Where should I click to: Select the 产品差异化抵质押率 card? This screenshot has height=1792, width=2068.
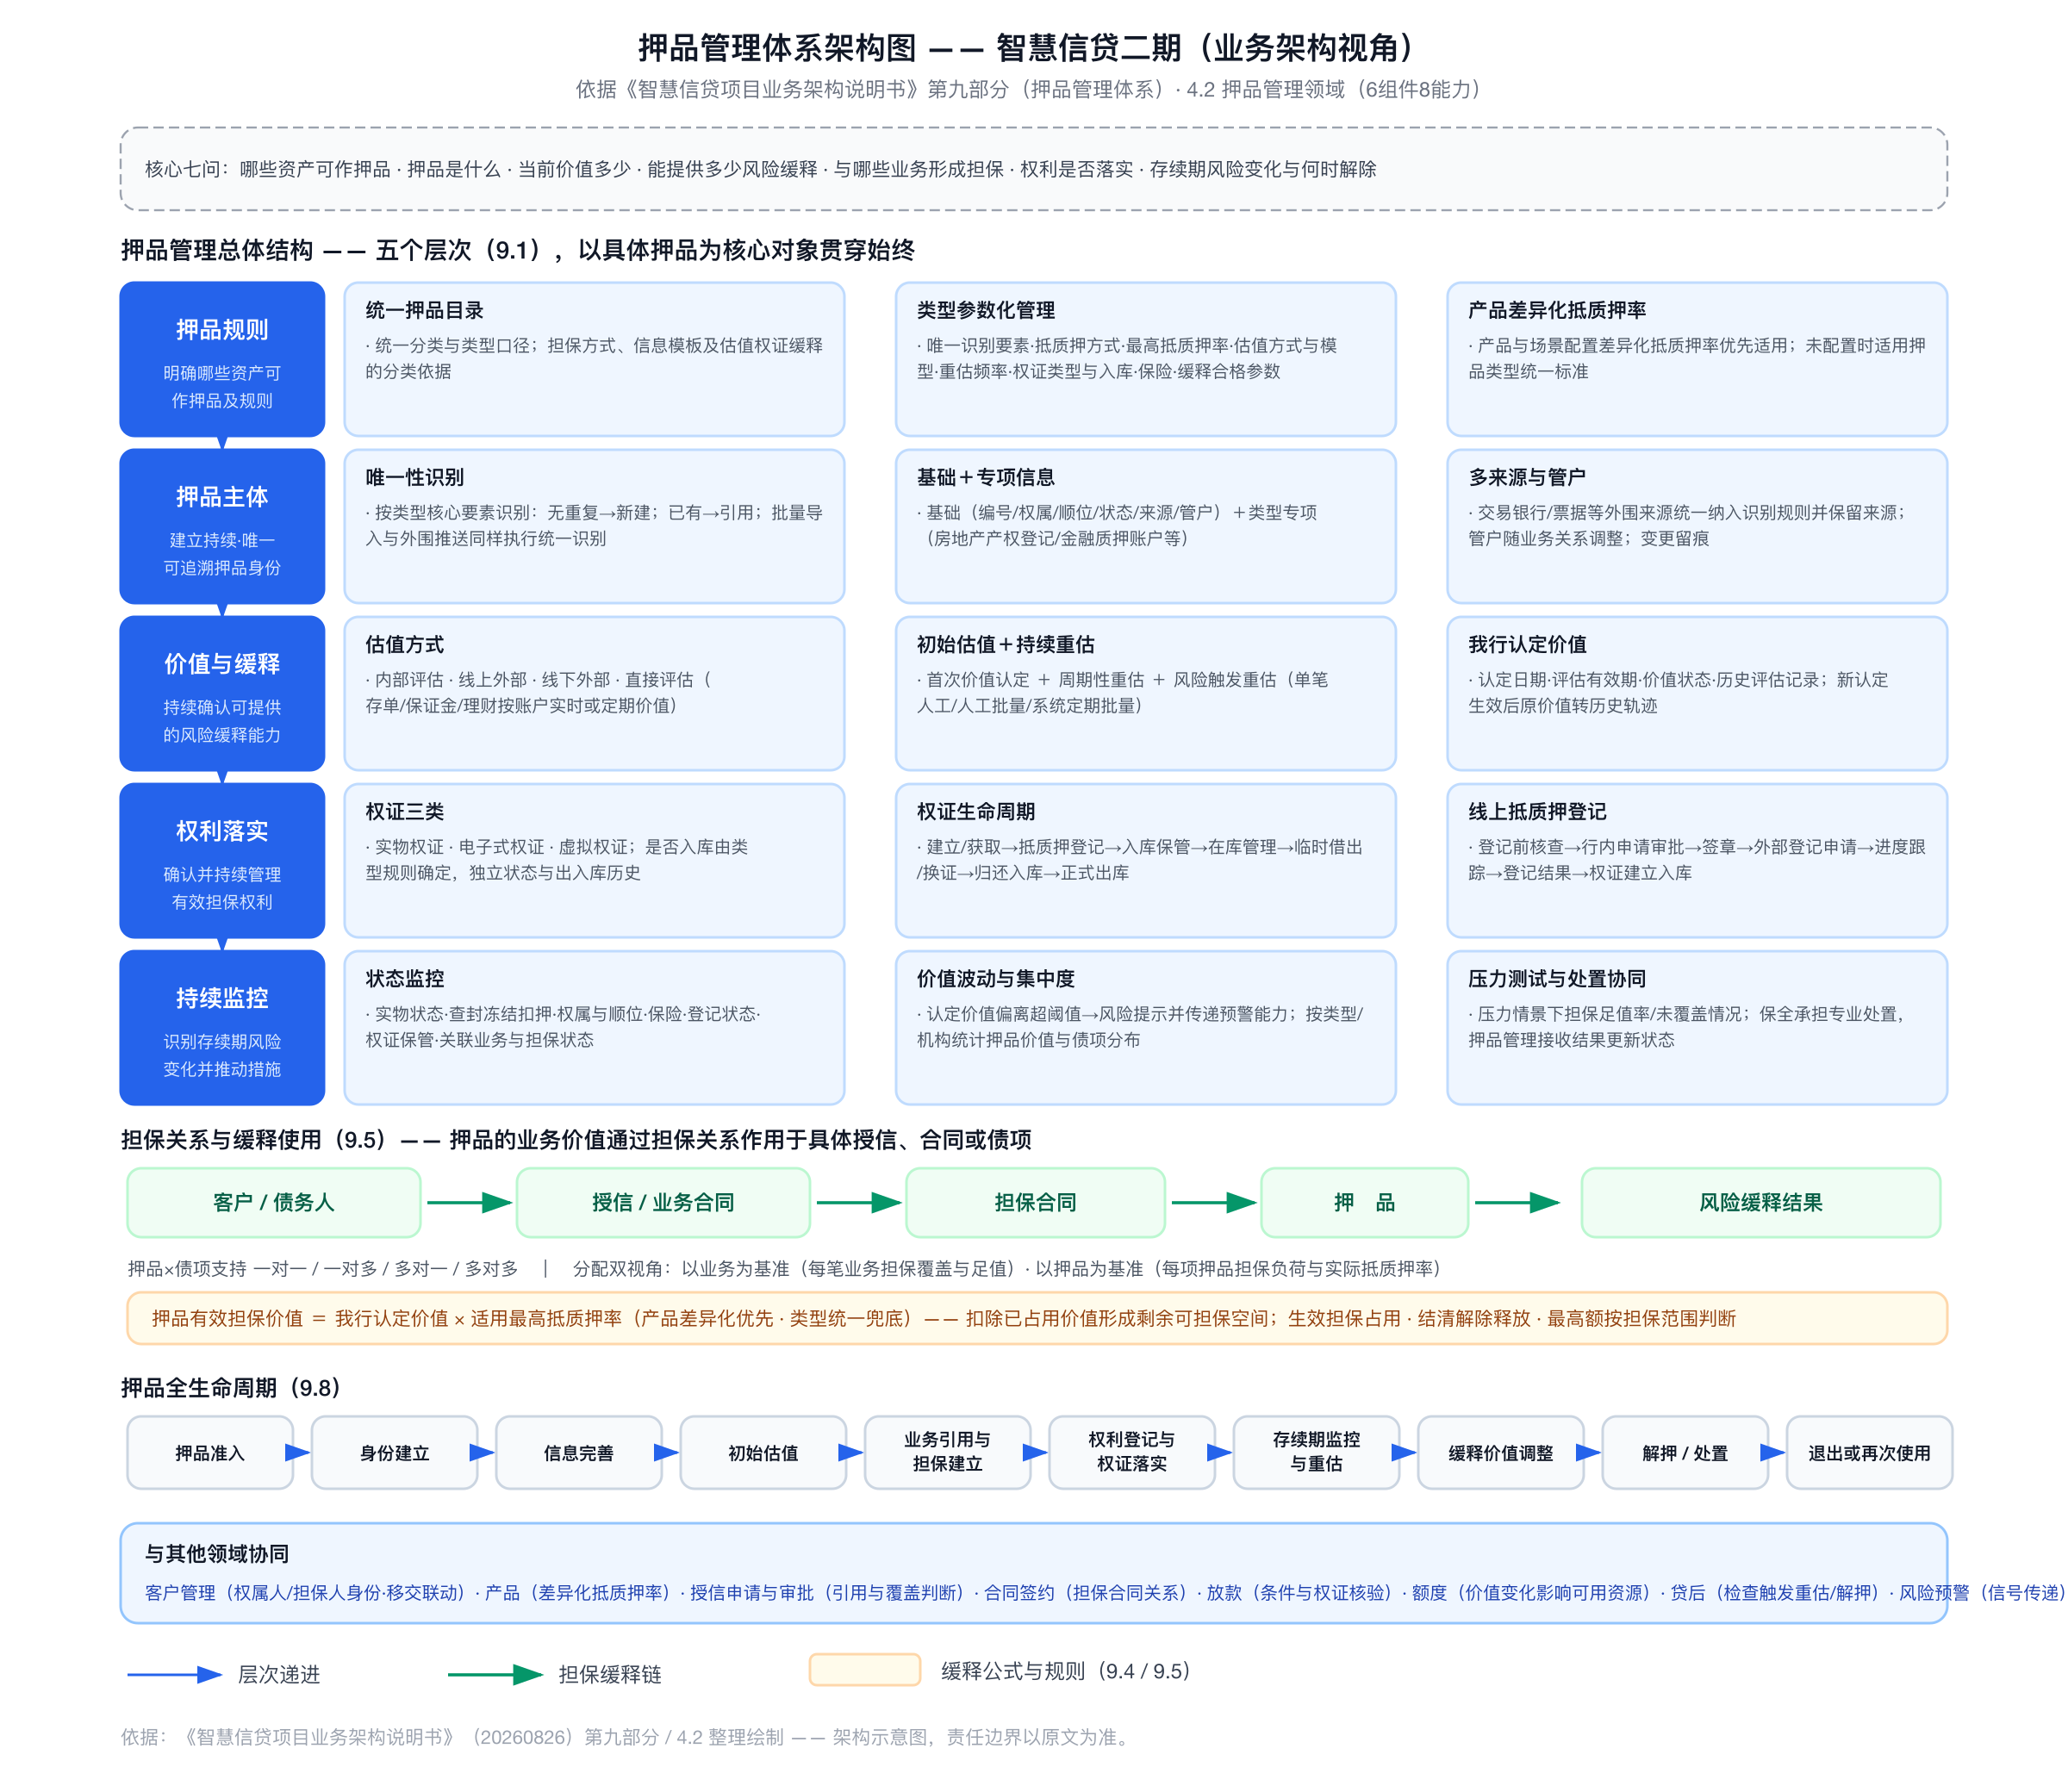[x=1697, y=359]
